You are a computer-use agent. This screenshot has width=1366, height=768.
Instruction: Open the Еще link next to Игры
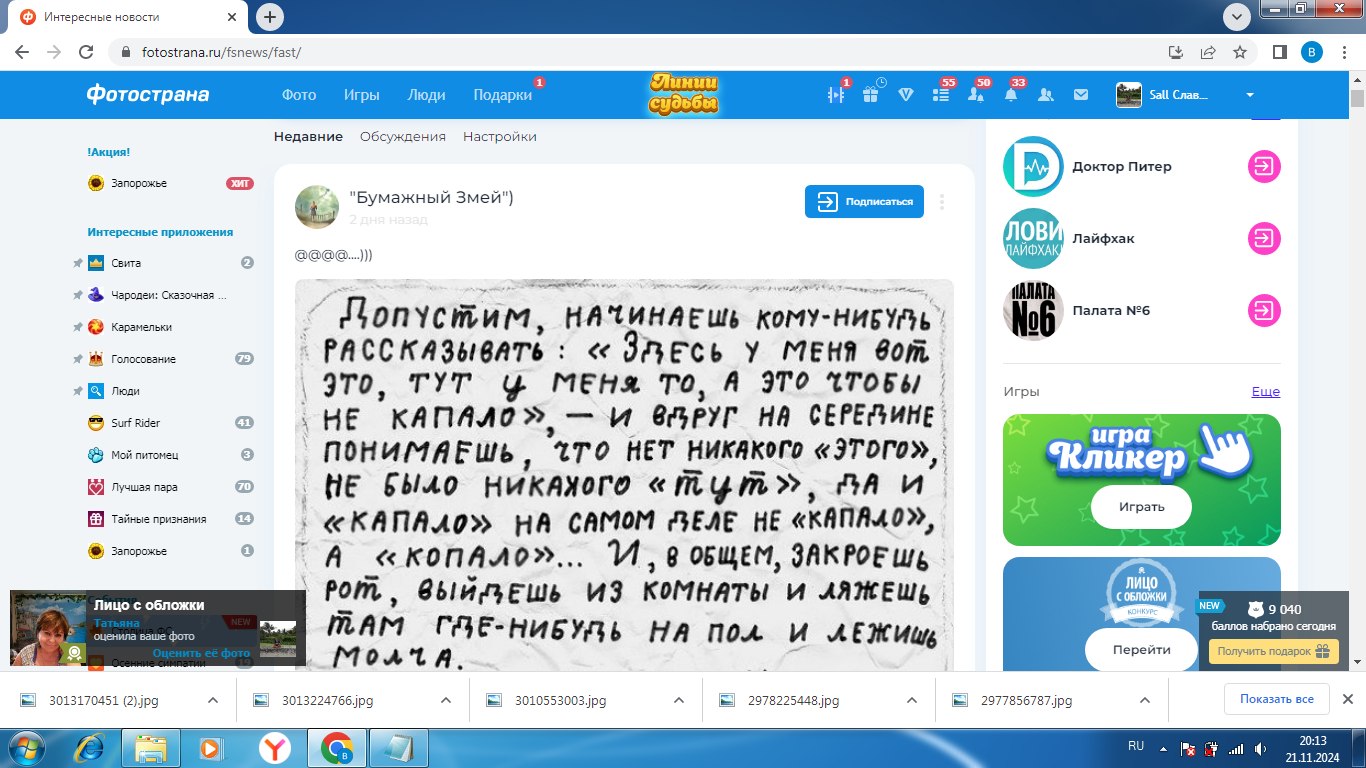pos(1266,392)
